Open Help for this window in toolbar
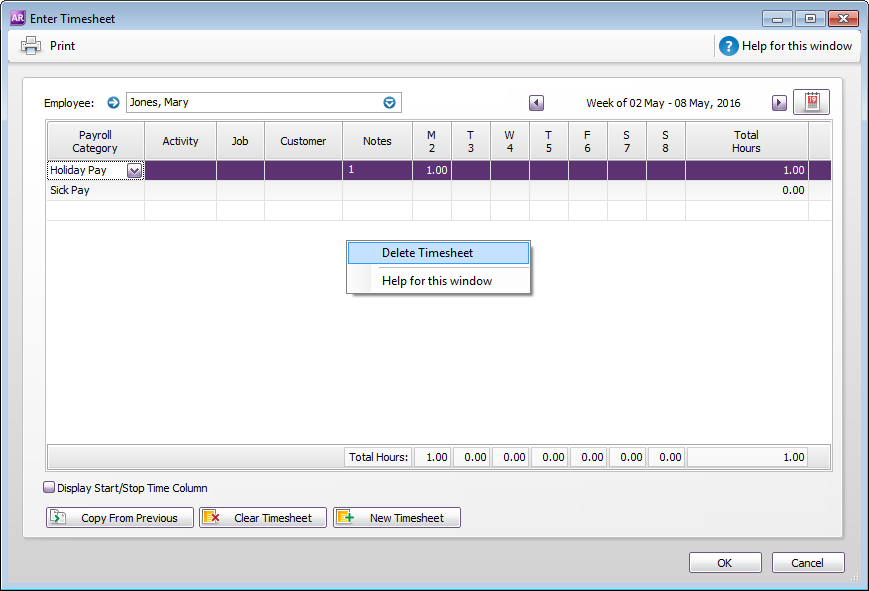This screenshot has height=591, width=869. [x=786, y=45]
